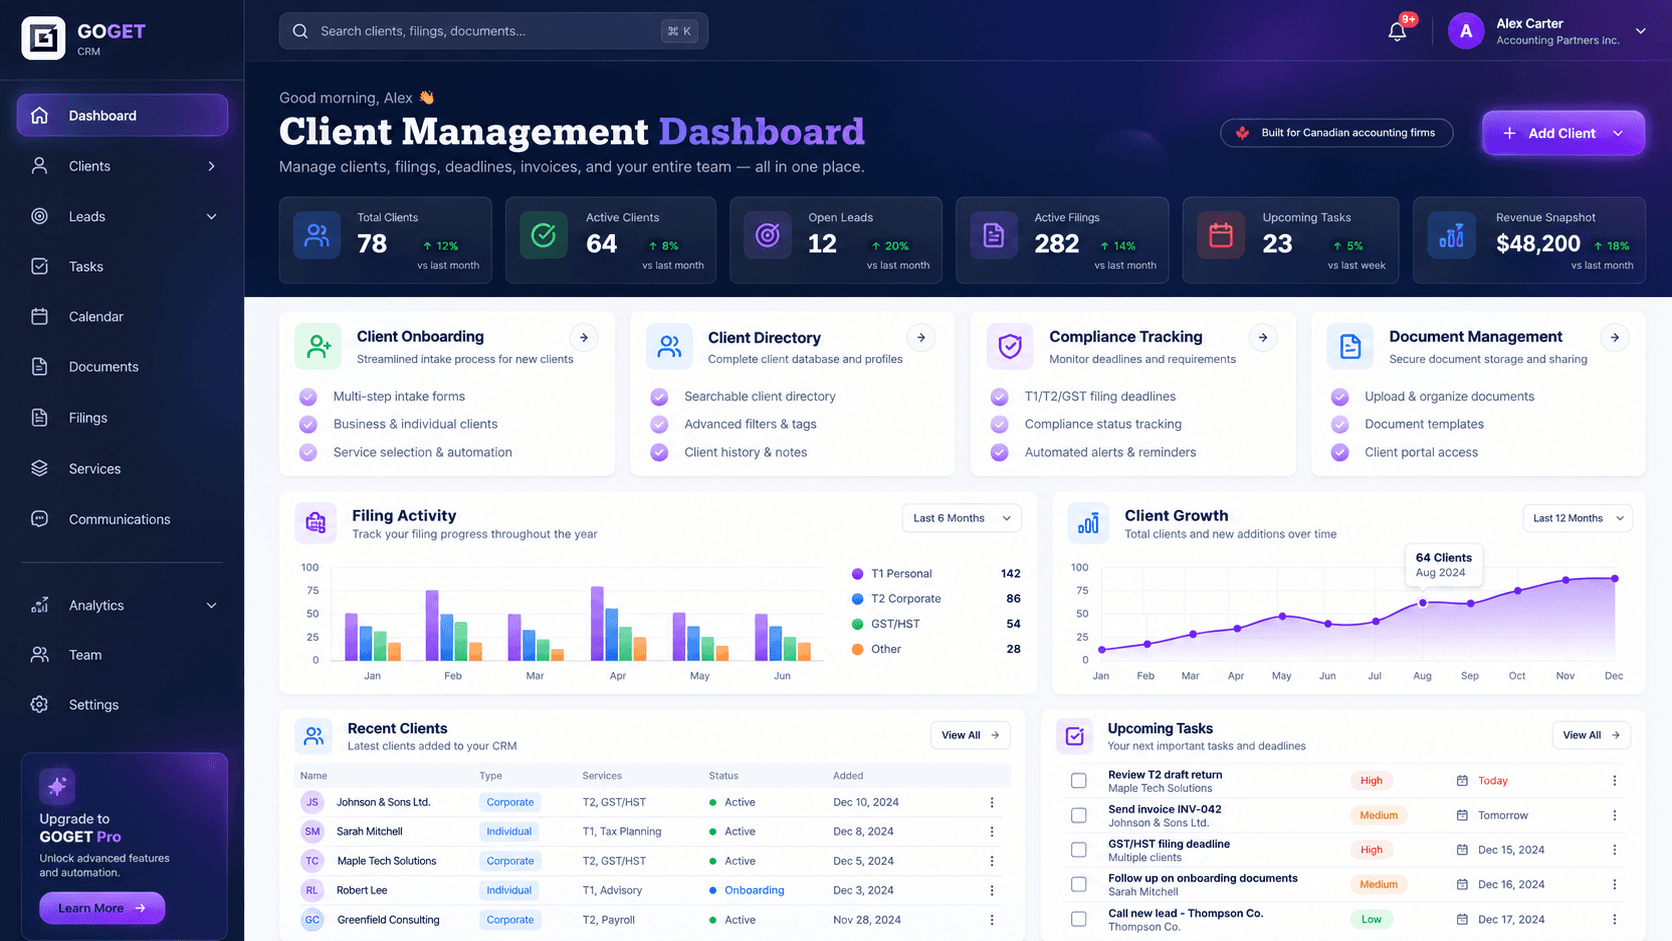Check the Send invoice INV-042 task
Viewport: 1672px width, 941px height.
1078,815
